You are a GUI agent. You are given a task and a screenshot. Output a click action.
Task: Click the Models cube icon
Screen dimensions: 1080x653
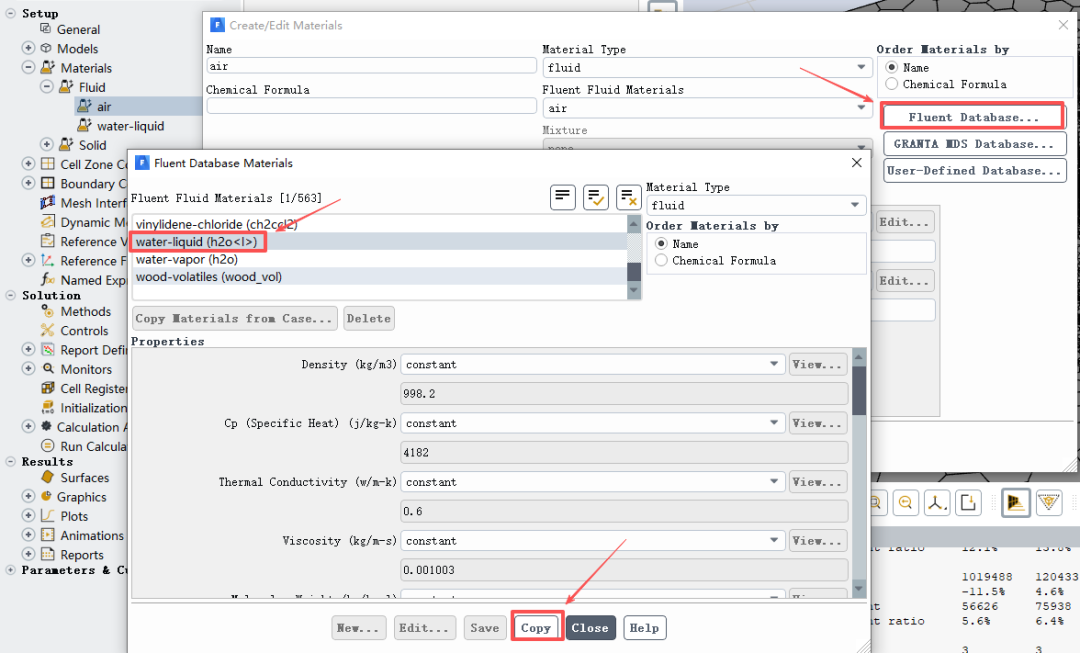pos(46,48)
